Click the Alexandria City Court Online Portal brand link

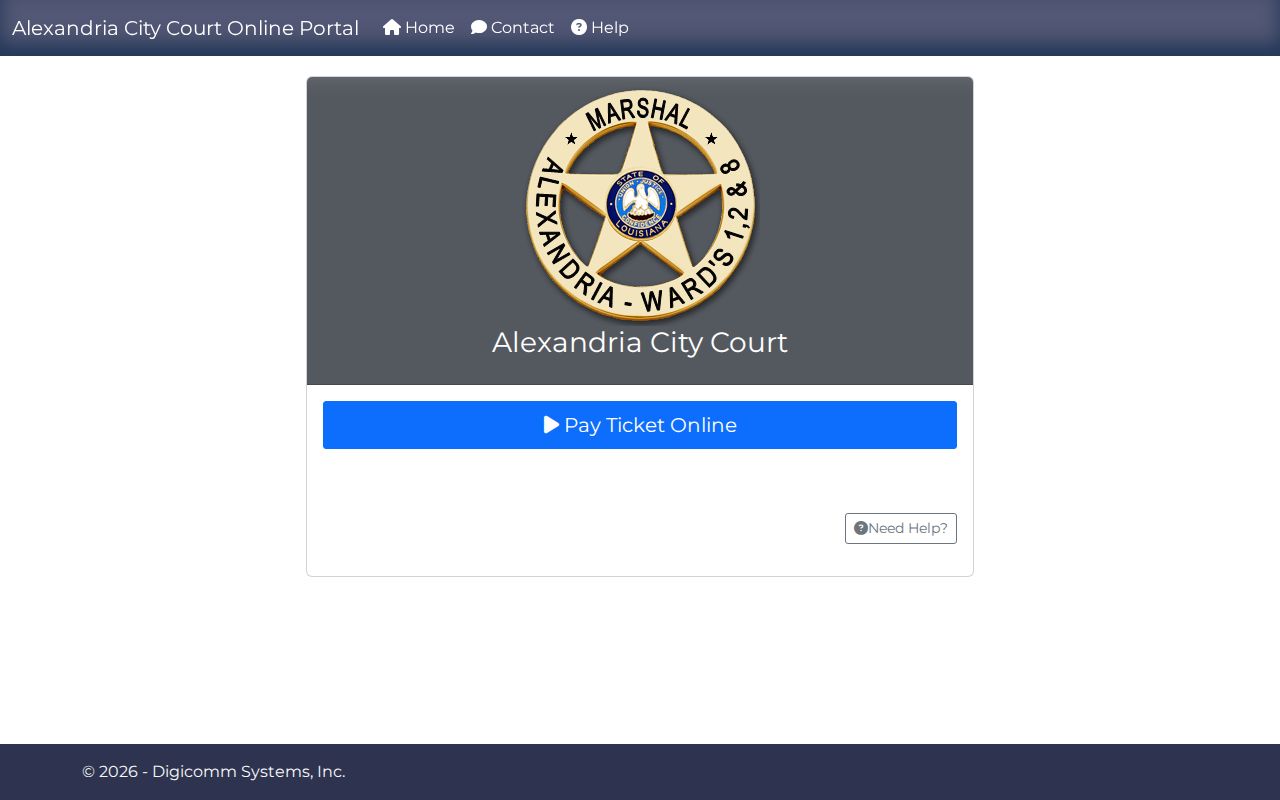point(186,28)
